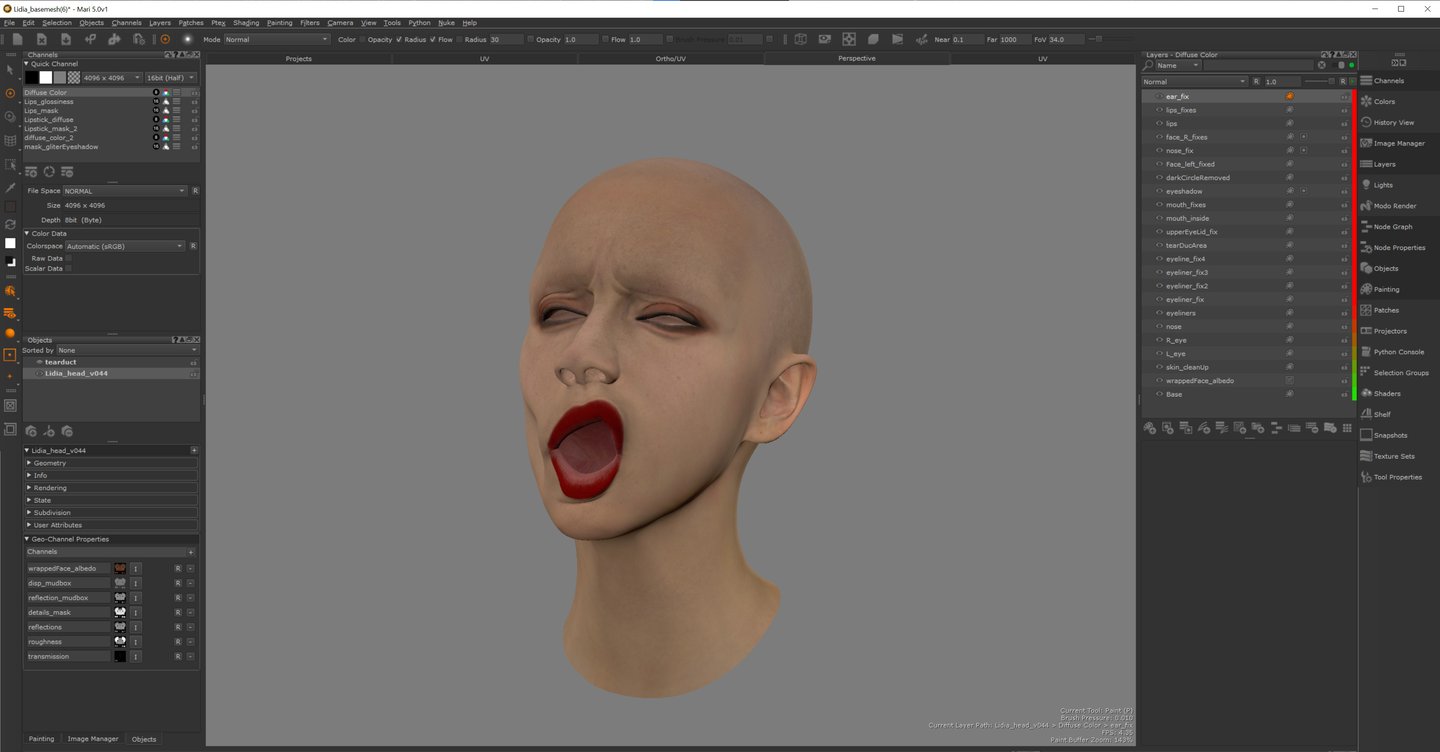Screen dimensions: 1440x752
Task: Open the Shaders palette from sidebar
Action: coord(1386,394)
